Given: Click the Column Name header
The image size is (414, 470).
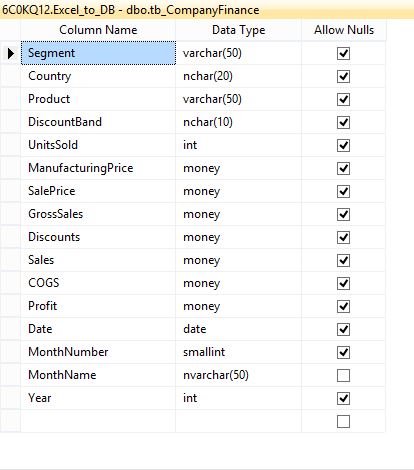Looking at the screenshot, I should coord(98,30).
